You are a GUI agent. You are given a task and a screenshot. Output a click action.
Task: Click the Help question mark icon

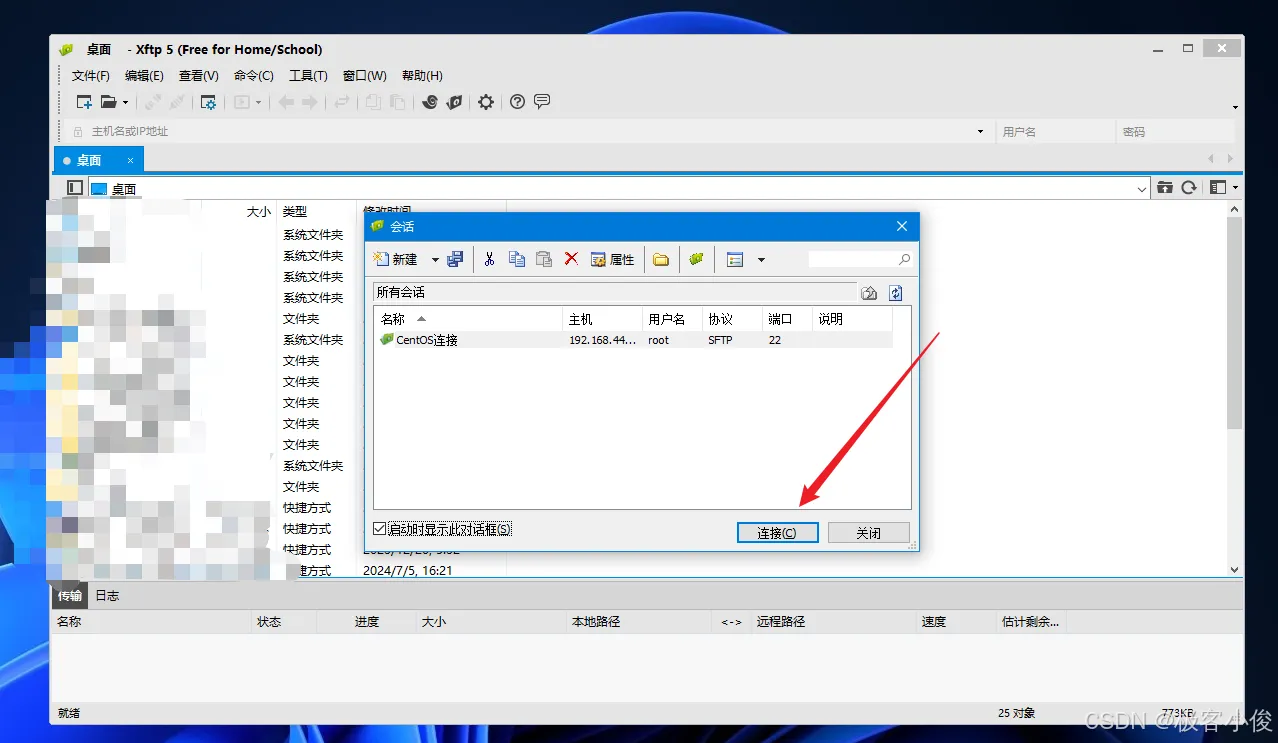tap(517, 102)
